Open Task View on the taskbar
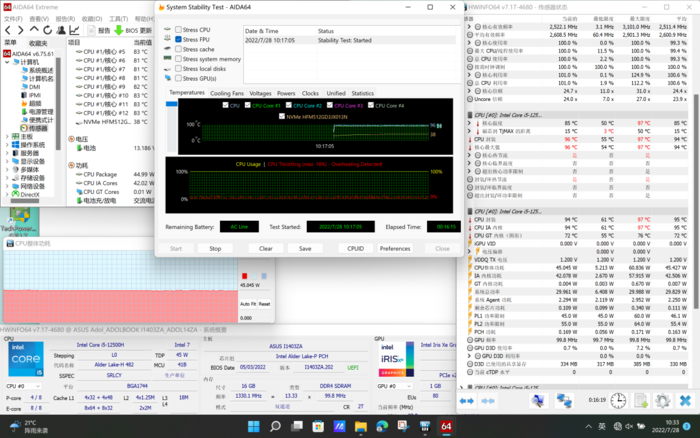 point(296,426)
